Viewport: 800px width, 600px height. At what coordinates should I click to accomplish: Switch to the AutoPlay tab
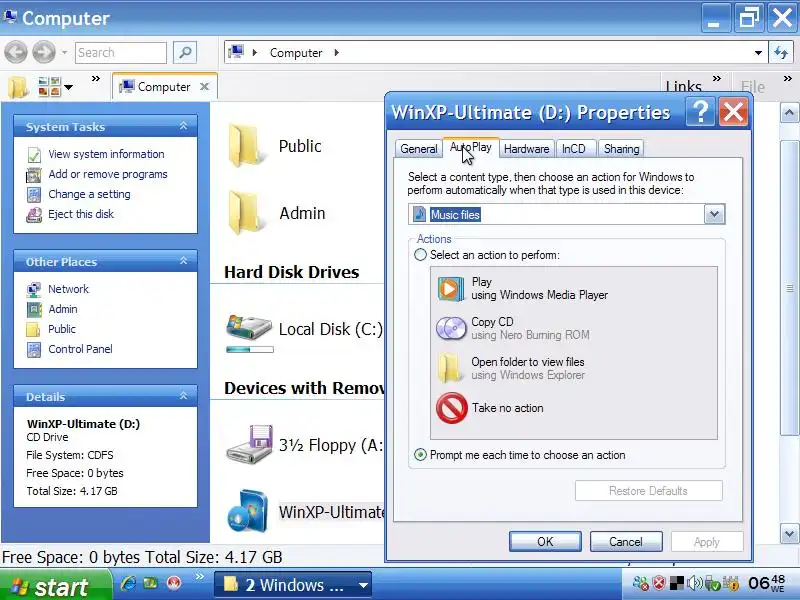tap(470, 147)
